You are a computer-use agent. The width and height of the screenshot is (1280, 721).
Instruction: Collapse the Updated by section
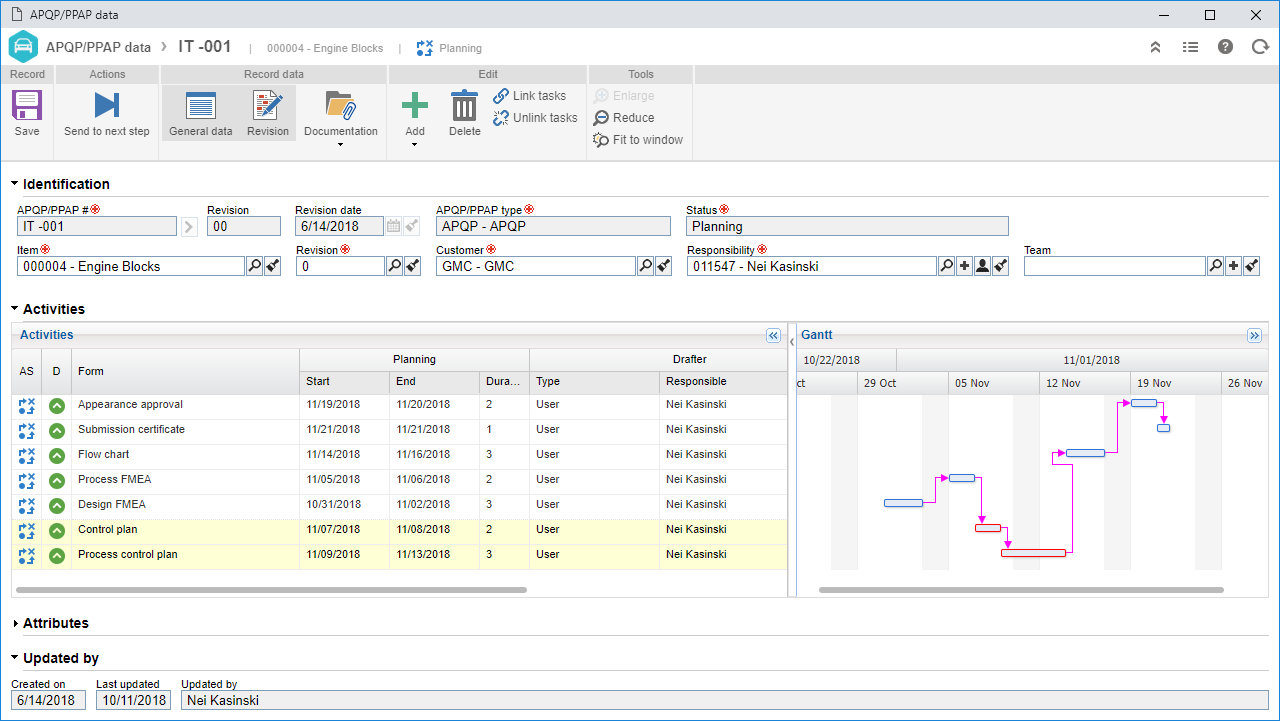[x=15, y=658]
